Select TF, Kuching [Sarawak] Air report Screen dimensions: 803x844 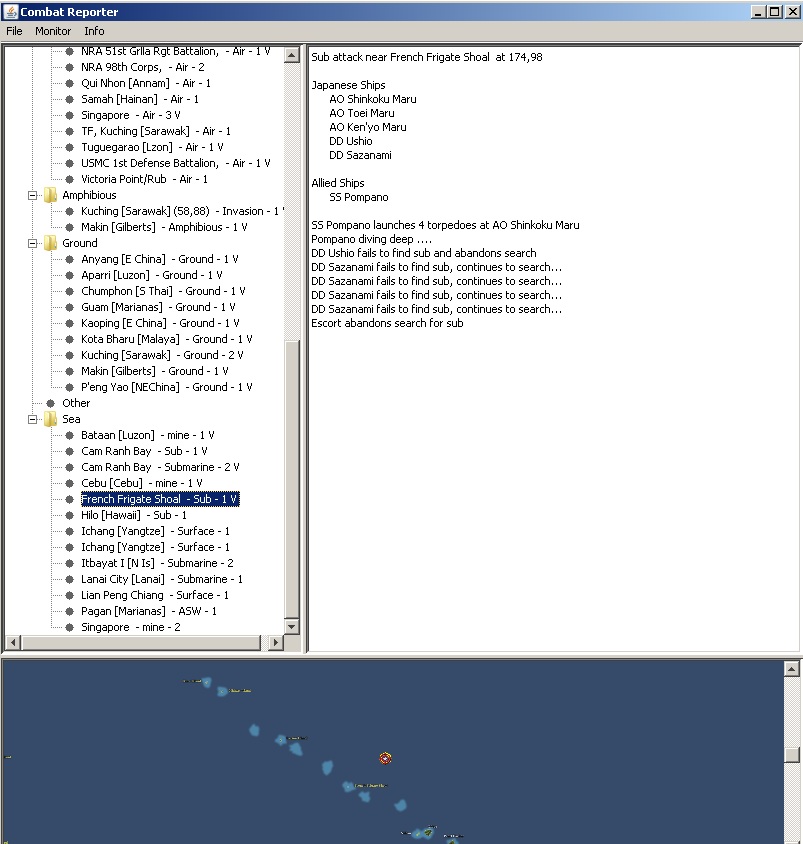click(156, 131)
